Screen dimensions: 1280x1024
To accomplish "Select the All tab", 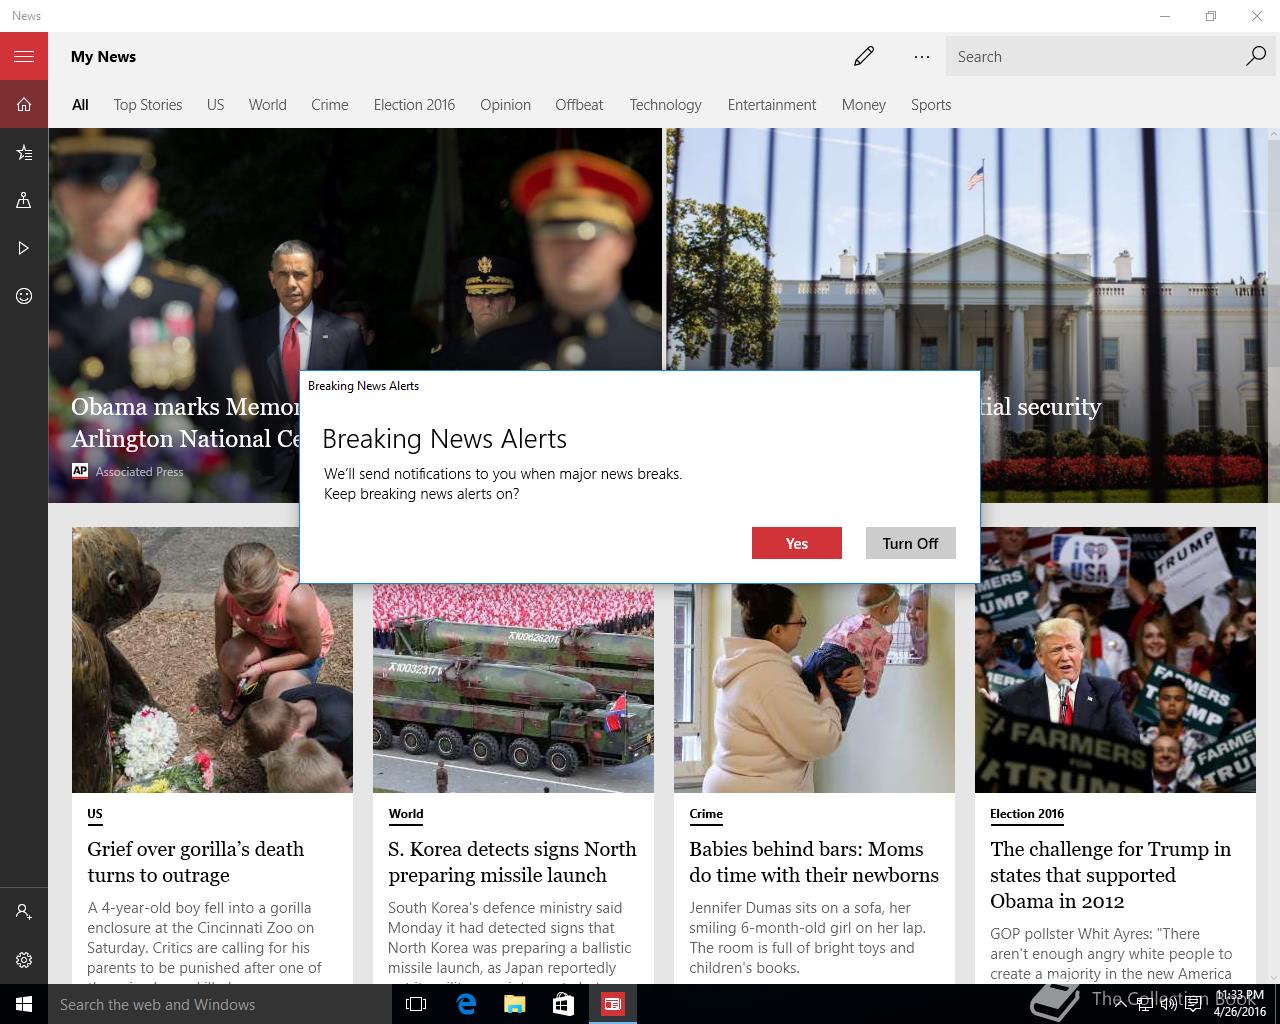I will tap(80, 105).
